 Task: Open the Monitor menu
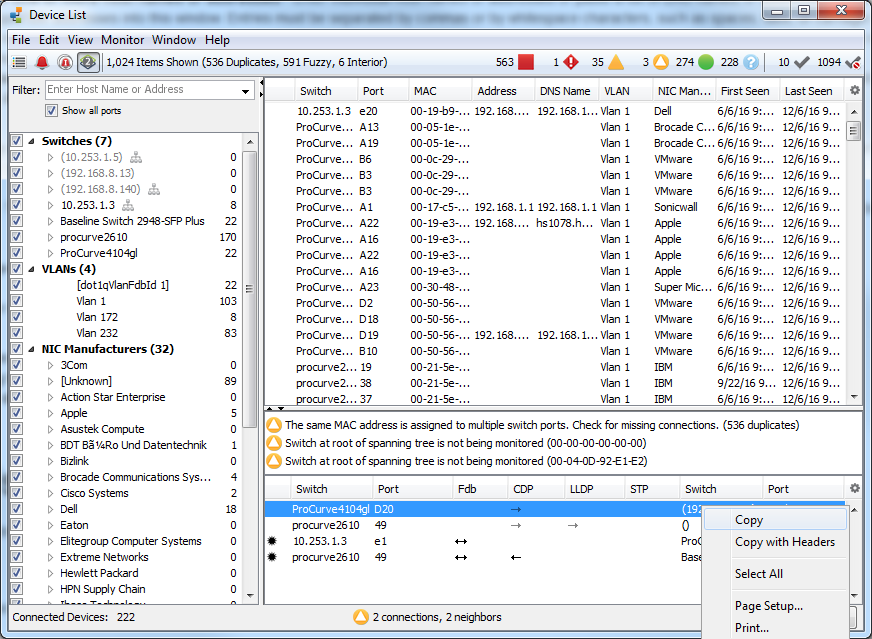click(x=122, y=40)
